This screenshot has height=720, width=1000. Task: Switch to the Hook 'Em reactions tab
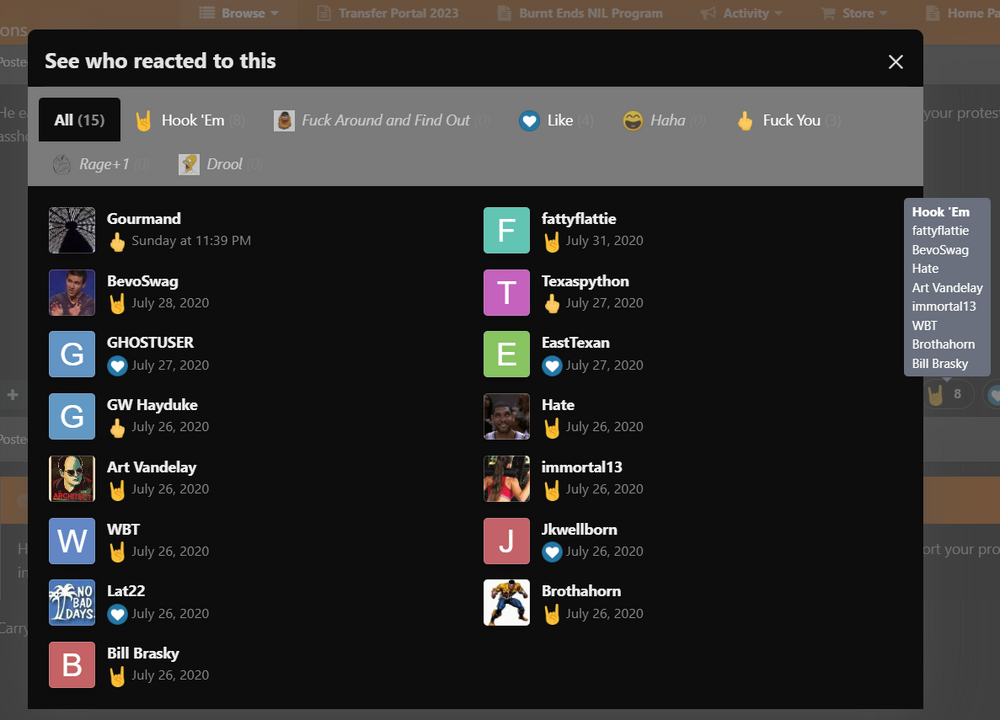pyautogui.click(x=190, y=120)
